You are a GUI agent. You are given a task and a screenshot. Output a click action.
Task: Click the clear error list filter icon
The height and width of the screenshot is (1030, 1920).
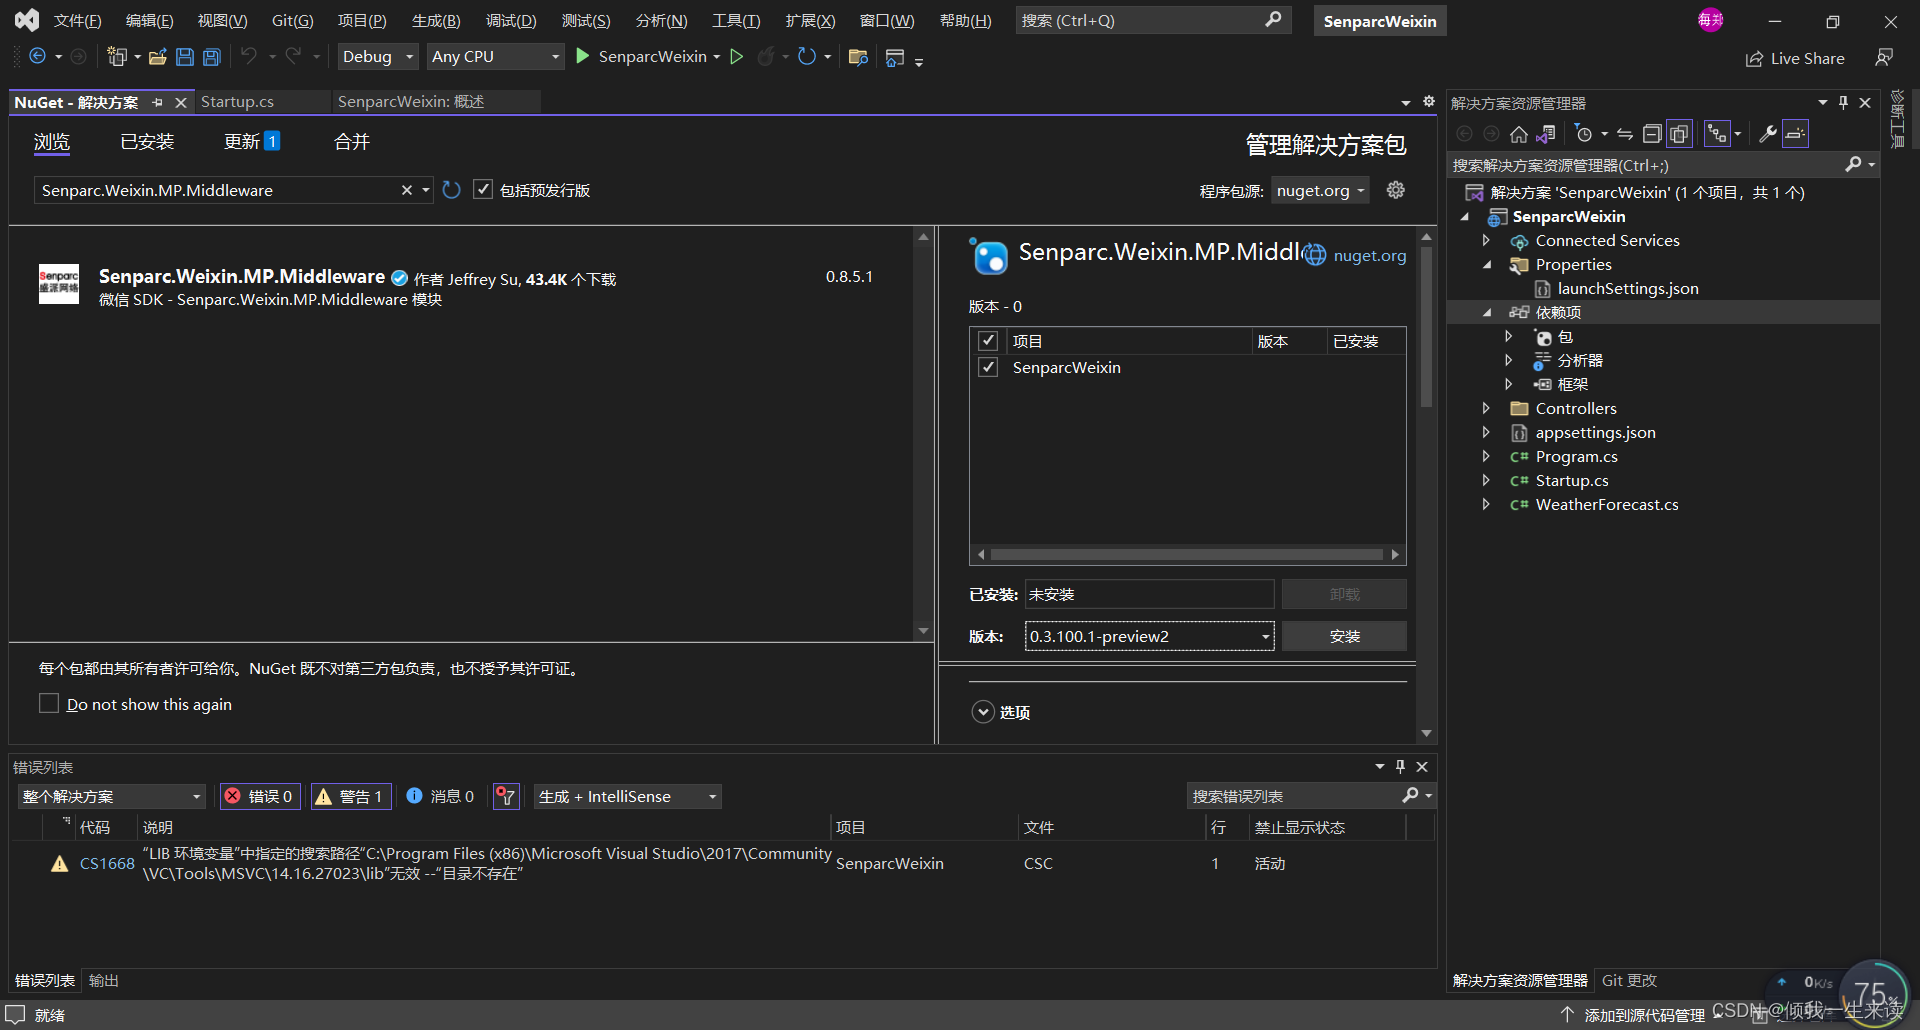(x=507, y=796)
